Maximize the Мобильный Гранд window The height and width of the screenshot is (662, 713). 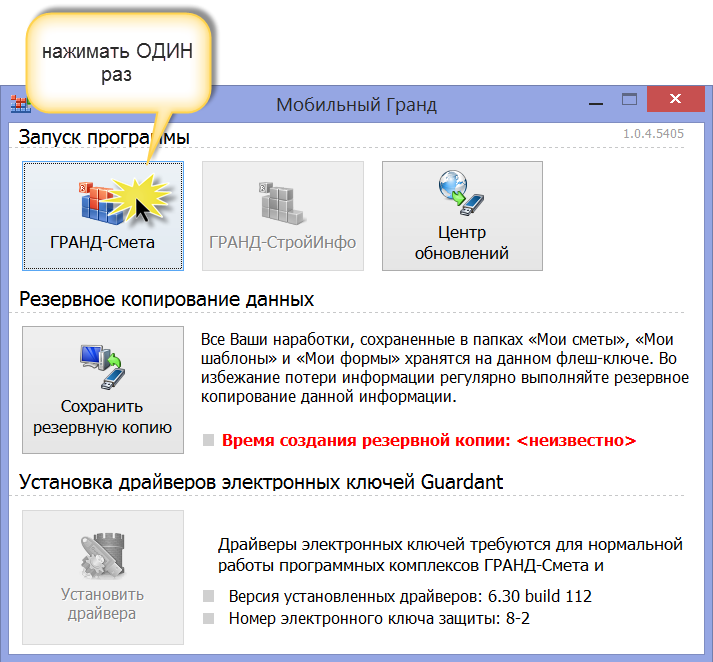[629, 99]
